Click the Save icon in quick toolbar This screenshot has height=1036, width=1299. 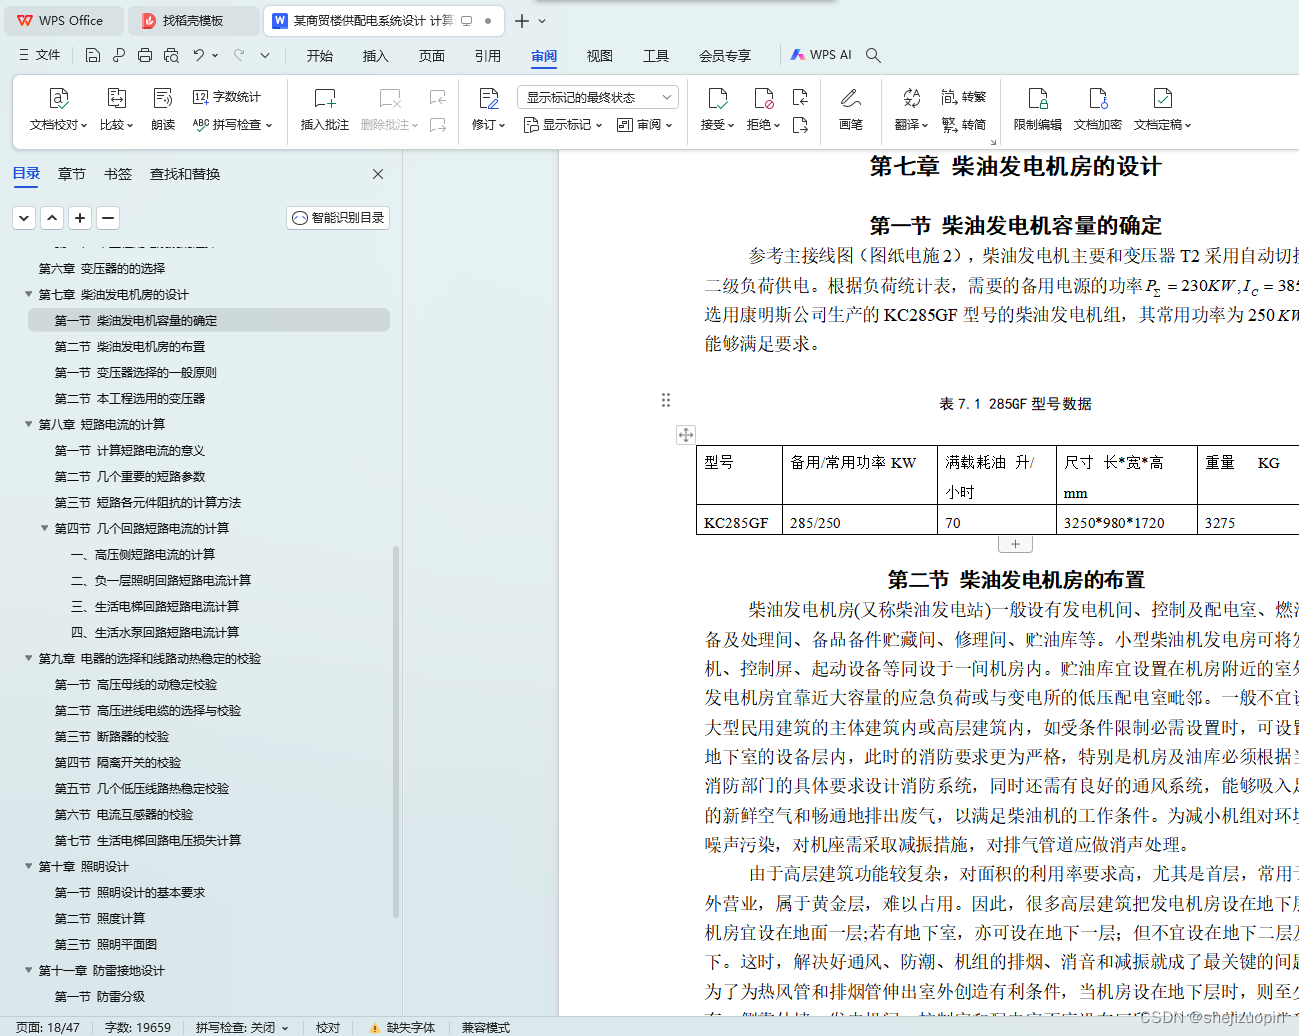[93, 55]
